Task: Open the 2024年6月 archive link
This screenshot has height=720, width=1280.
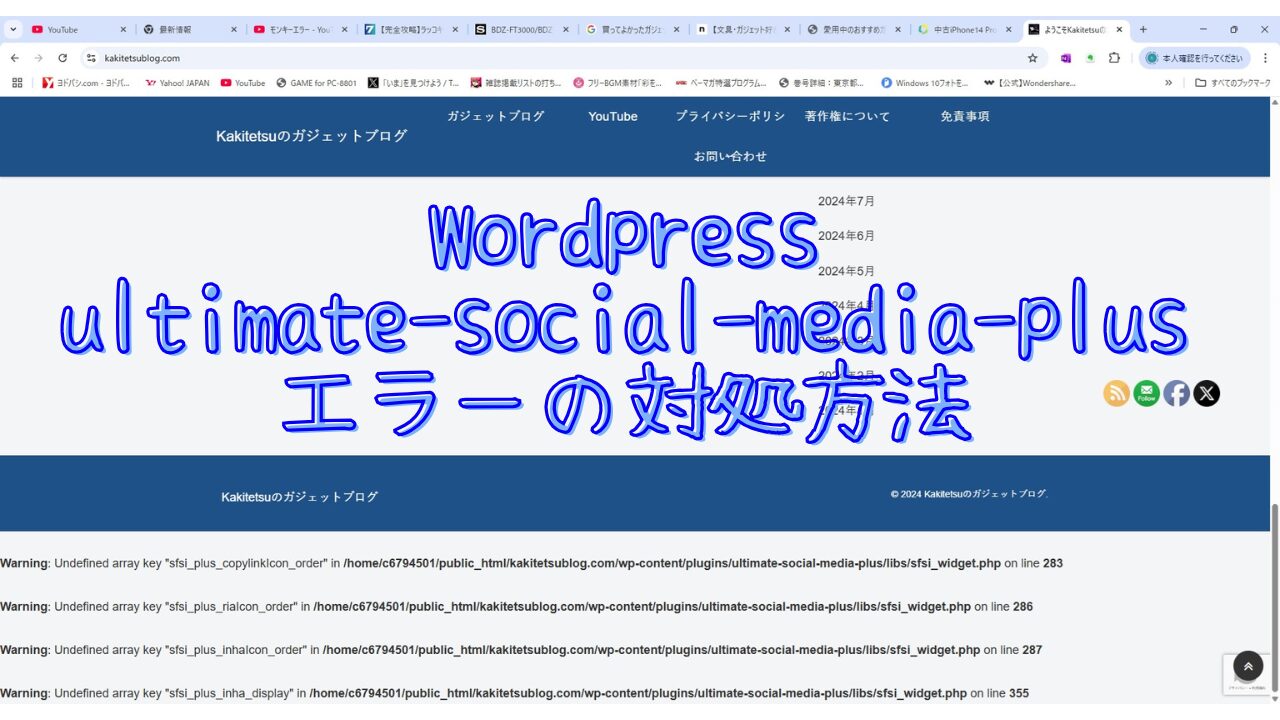Action: tap(846, 236)
